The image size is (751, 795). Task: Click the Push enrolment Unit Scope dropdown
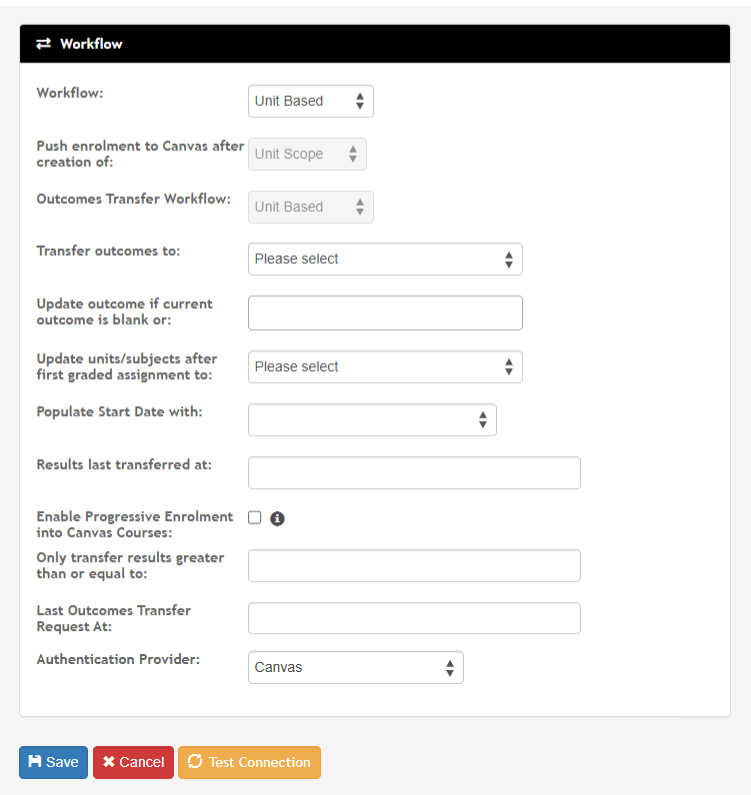[x=307, y=154]
